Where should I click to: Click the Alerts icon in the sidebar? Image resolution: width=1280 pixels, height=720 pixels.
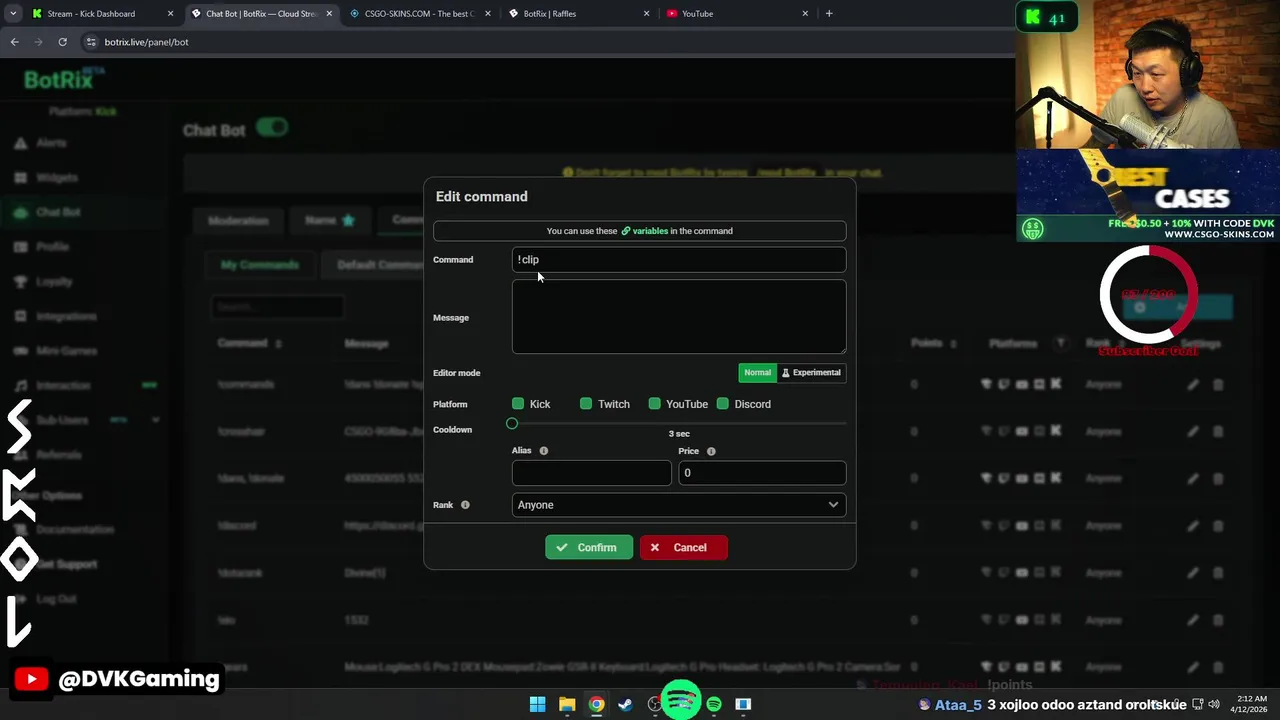pos(20,143)
